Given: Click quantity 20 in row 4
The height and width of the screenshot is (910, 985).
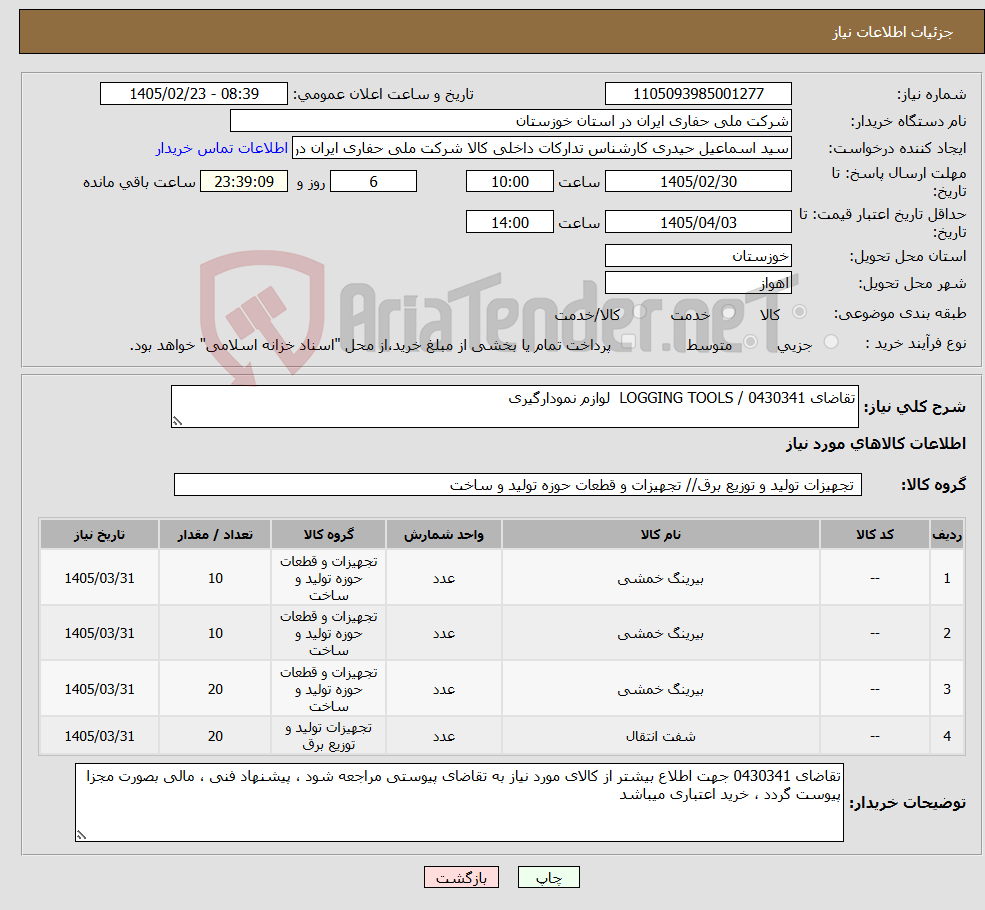Looking at the screenshot, I should tap(215, 736).
